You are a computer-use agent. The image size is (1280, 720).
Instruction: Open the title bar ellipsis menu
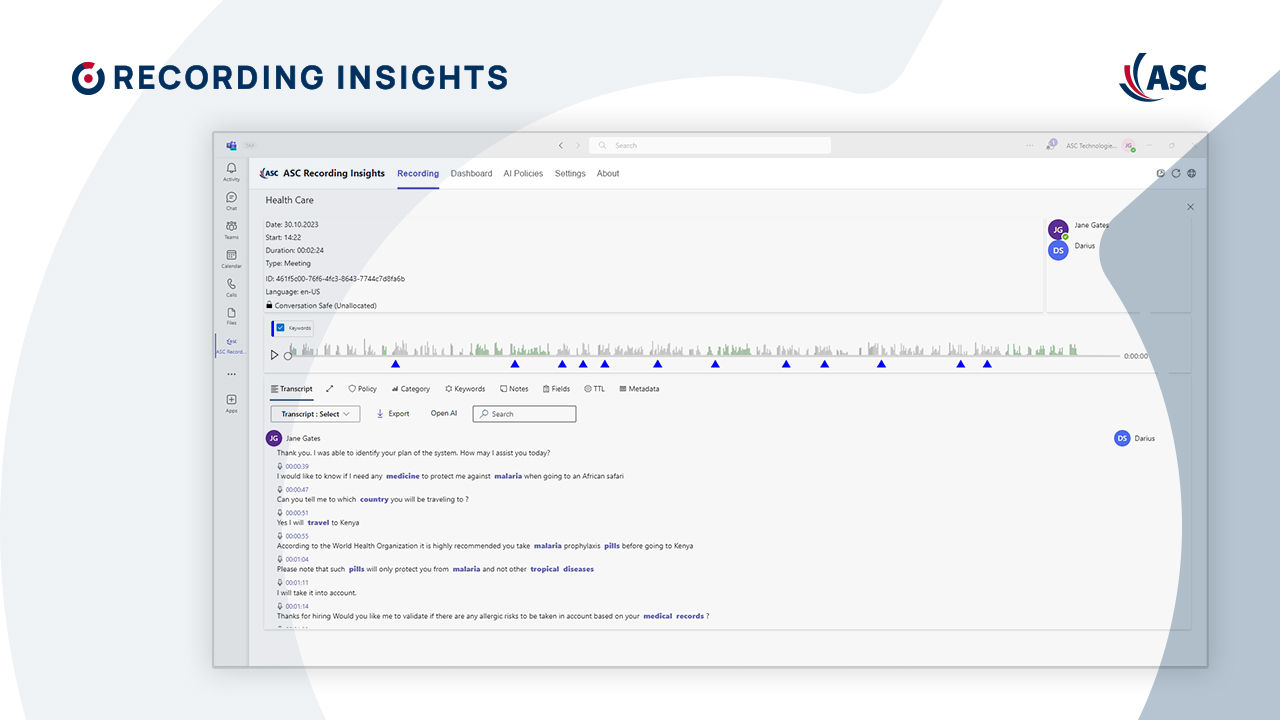[1030, 146]
